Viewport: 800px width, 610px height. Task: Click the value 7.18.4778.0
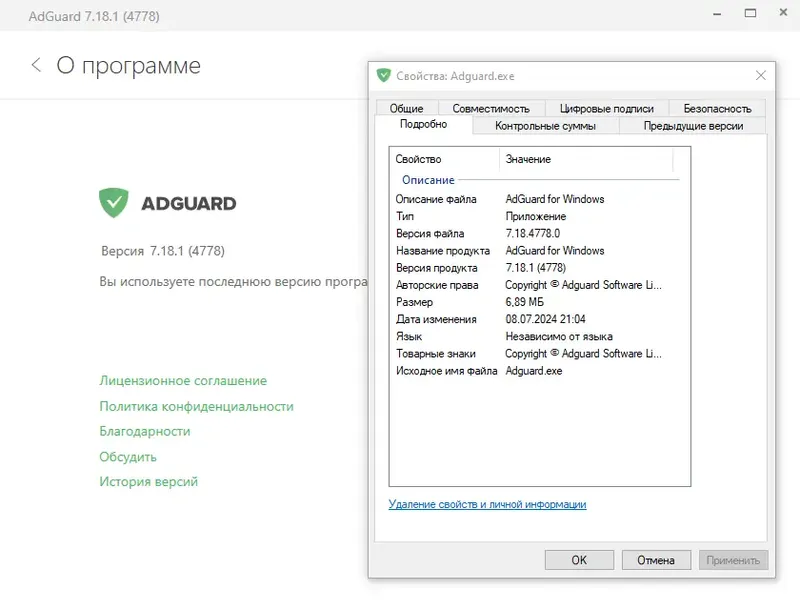coord(533,234)
